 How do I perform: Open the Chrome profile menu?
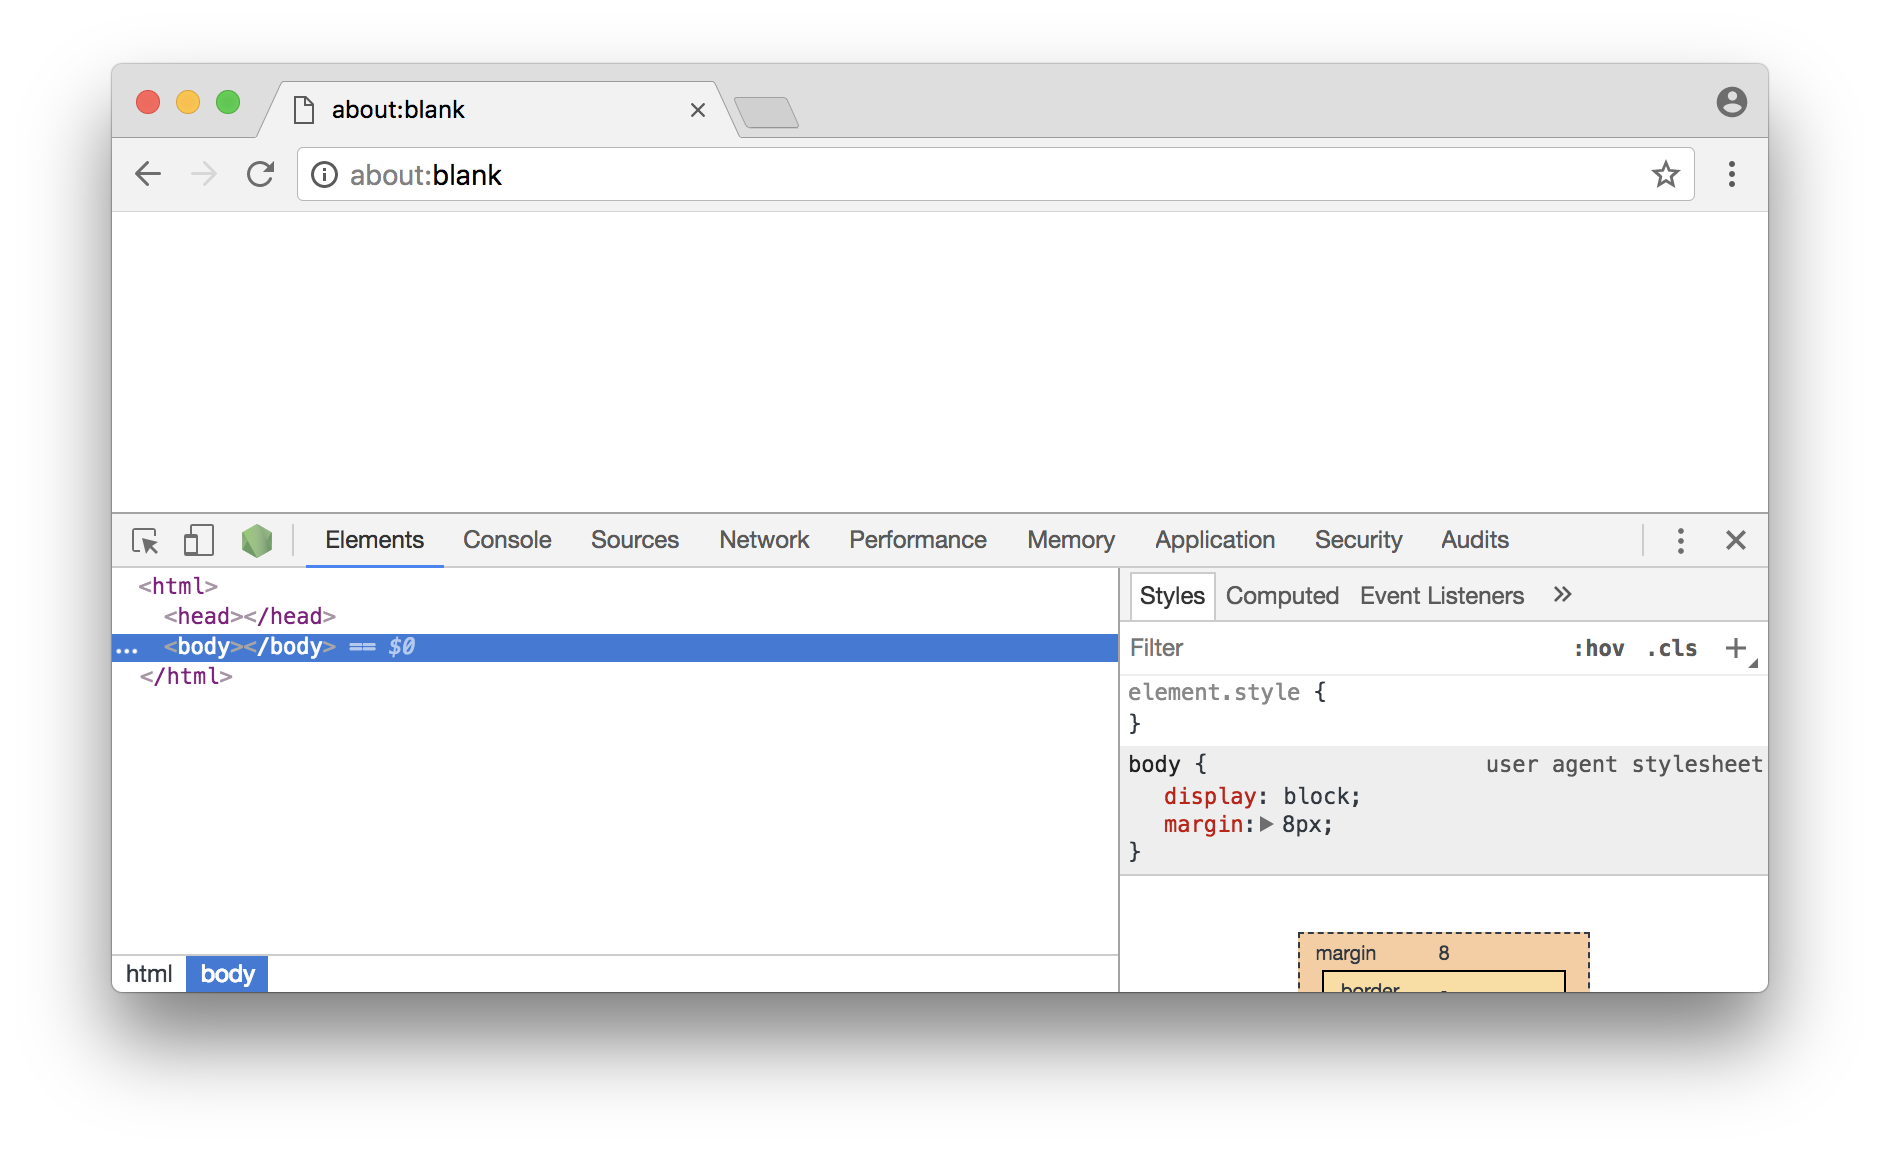tap(1731, 102)
